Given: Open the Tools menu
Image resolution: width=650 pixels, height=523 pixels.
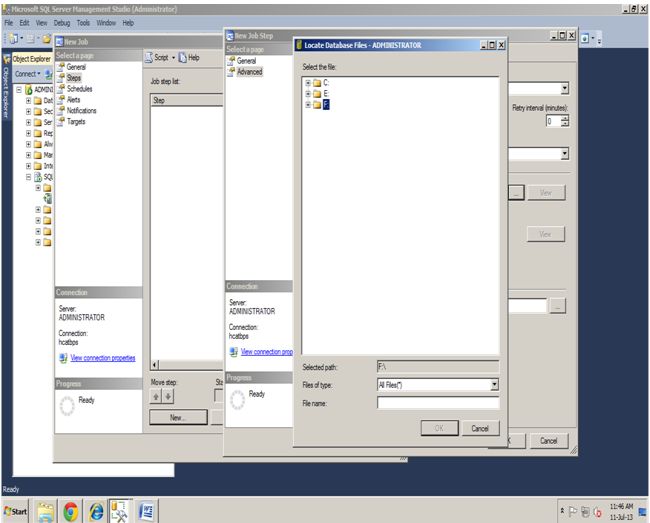Looking at the screenshot, I should click(x=83, y=23).
